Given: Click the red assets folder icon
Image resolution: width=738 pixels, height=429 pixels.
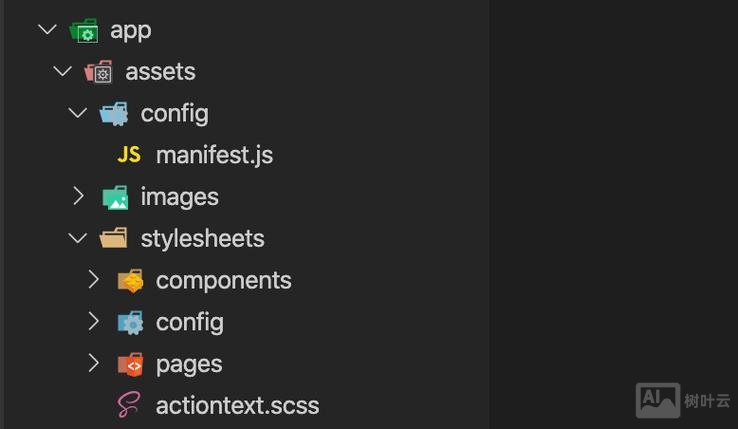Looking at the screenshot, I should [99, 72].
